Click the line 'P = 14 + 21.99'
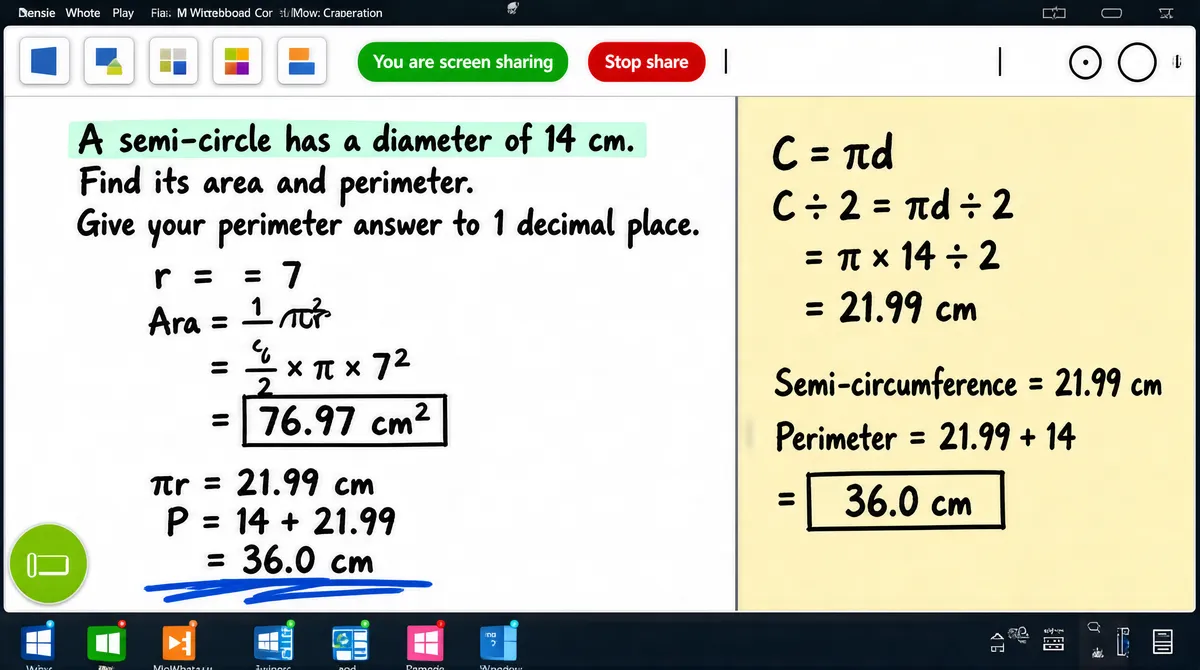The width and height of the screenshot is (1200, 670). [282, 521]
